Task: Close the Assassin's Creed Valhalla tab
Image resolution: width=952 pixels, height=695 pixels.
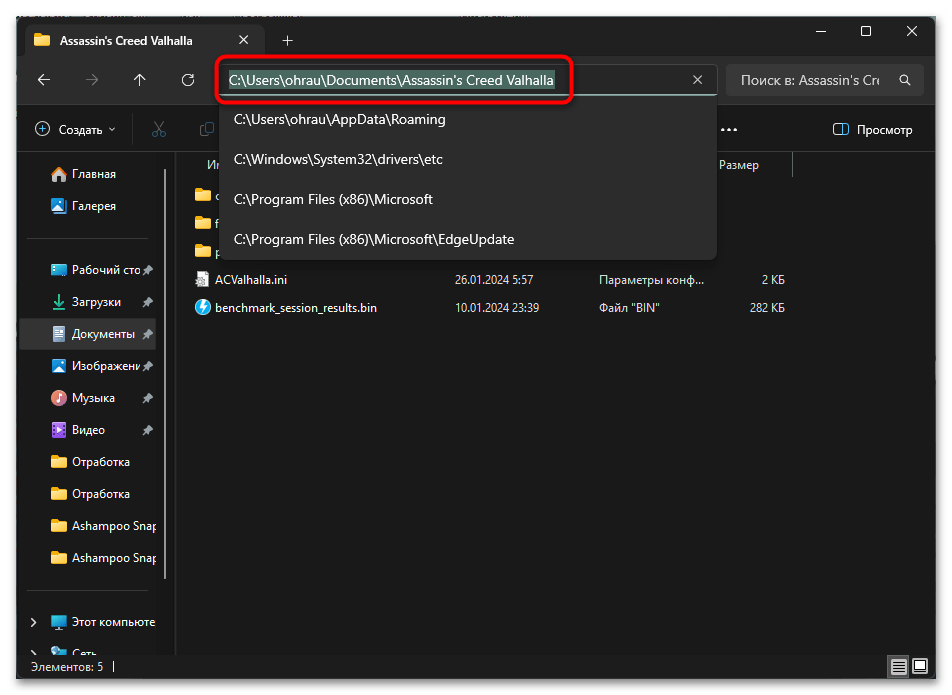Action: coord(243,40)
